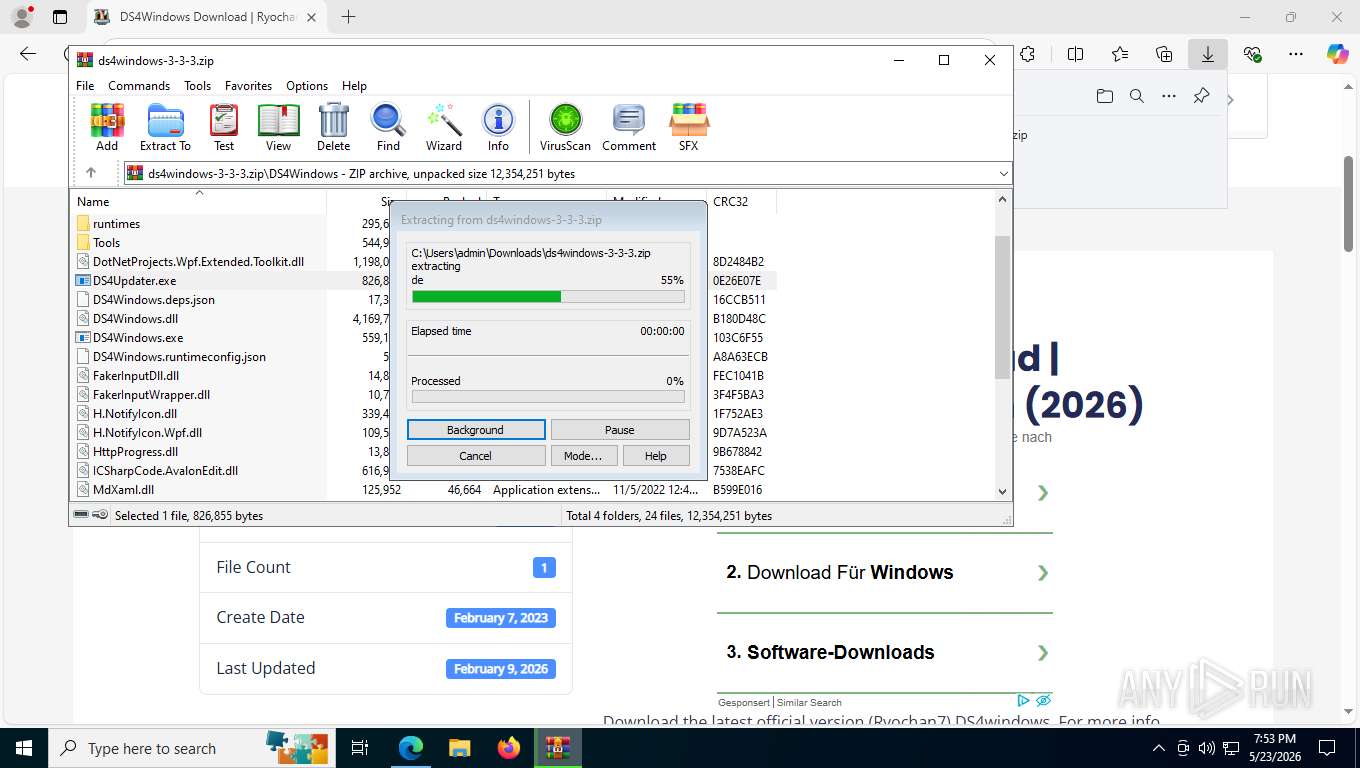
Task: Select MdXaml.dll file
Action: point(123,490)
